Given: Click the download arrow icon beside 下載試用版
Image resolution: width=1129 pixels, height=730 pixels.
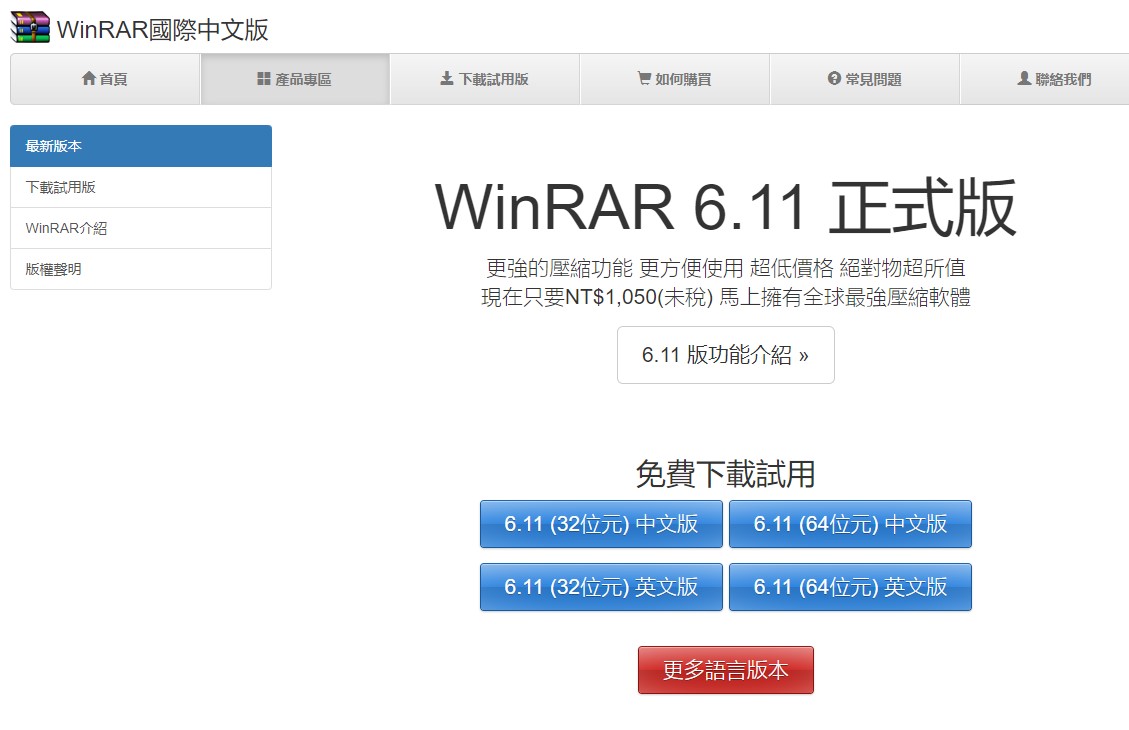Looking at the screenshot, I should [x=447, y=79].
